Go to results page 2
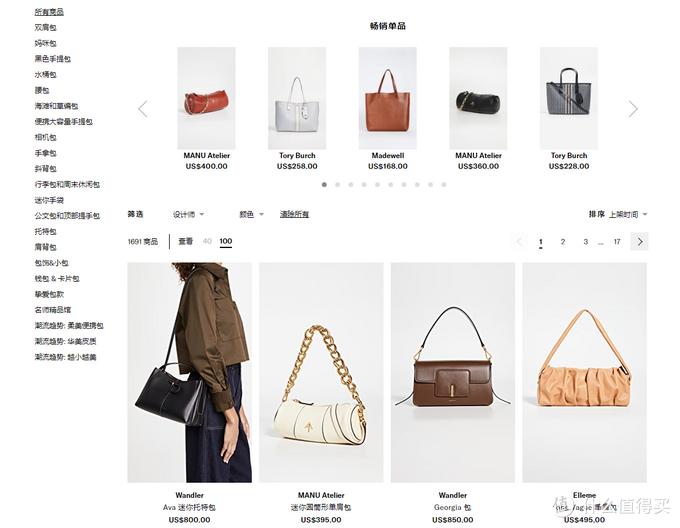This screenshot has width=680, height=528. click(563, 241)
